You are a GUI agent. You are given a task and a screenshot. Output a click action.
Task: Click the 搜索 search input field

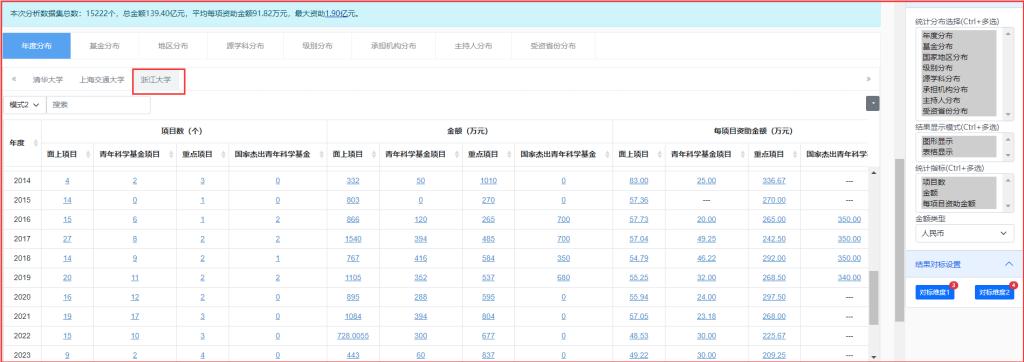(98, 105)
